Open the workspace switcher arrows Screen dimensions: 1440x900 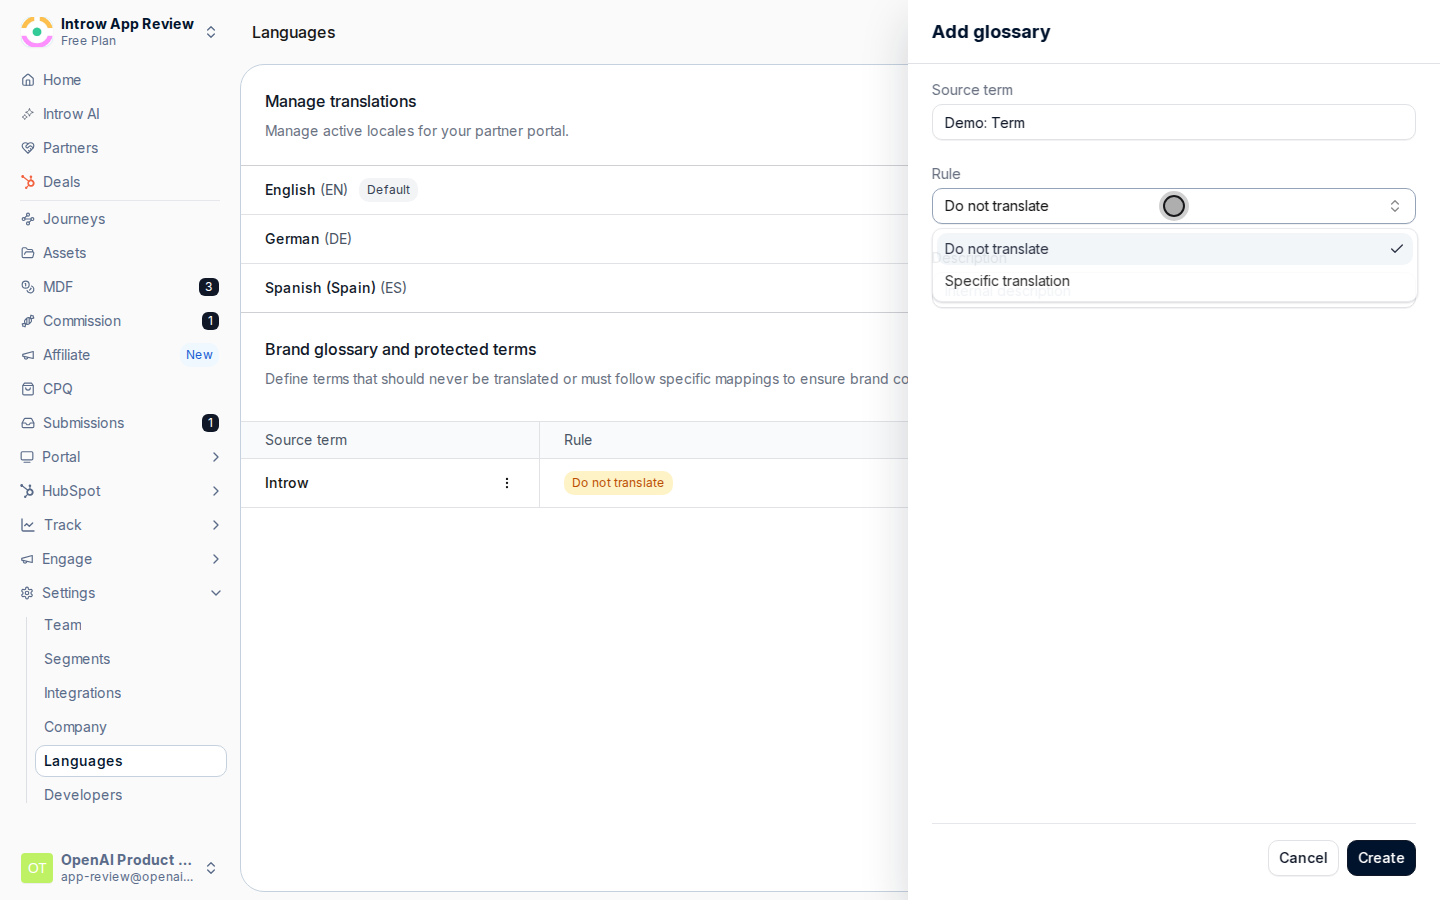coord(211,32)
